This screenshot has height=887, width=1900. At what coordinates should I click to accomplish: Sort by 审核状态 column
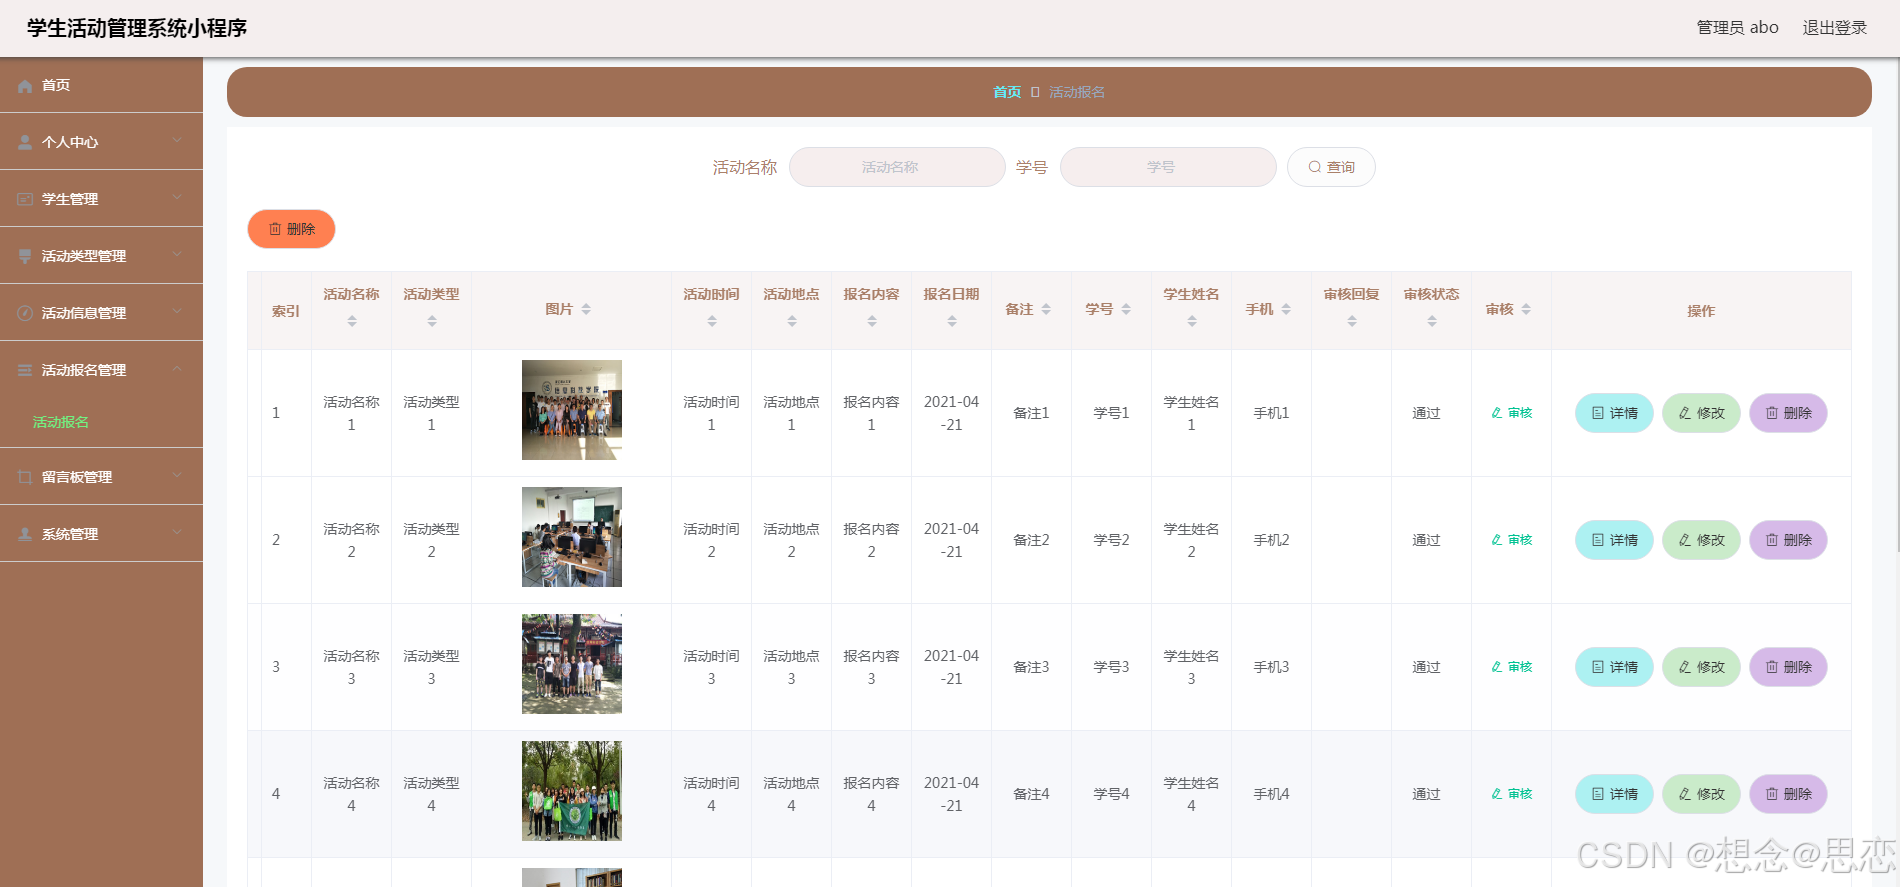1432,321
